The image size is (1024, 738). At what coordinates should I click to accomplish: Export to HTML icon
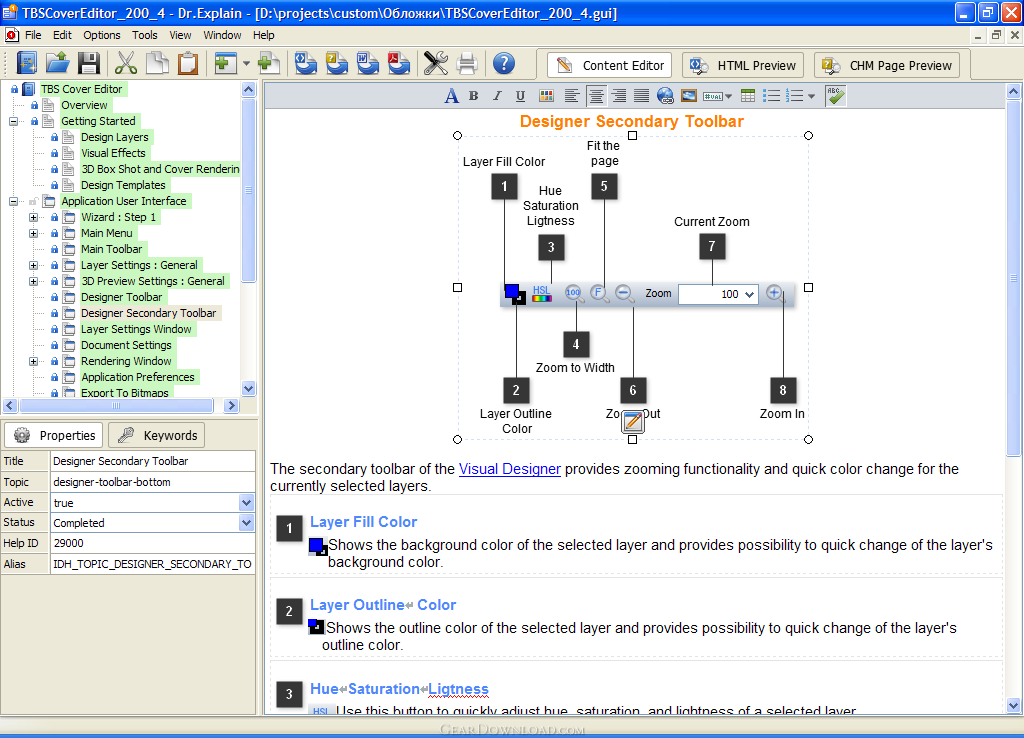[x=305, y=63]
